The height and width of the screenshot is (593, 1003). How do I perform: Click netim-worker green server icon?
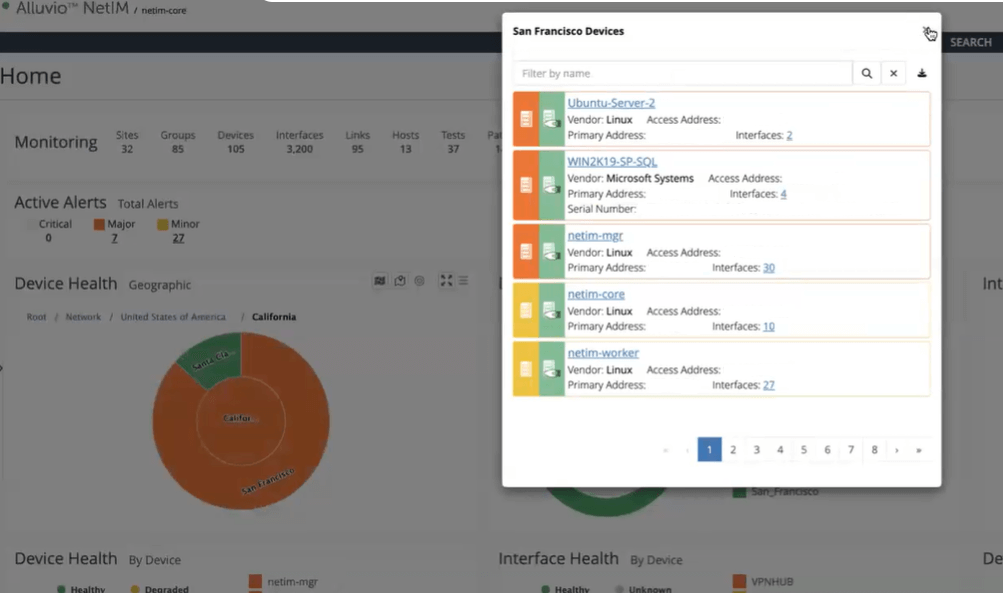[551, 369]
